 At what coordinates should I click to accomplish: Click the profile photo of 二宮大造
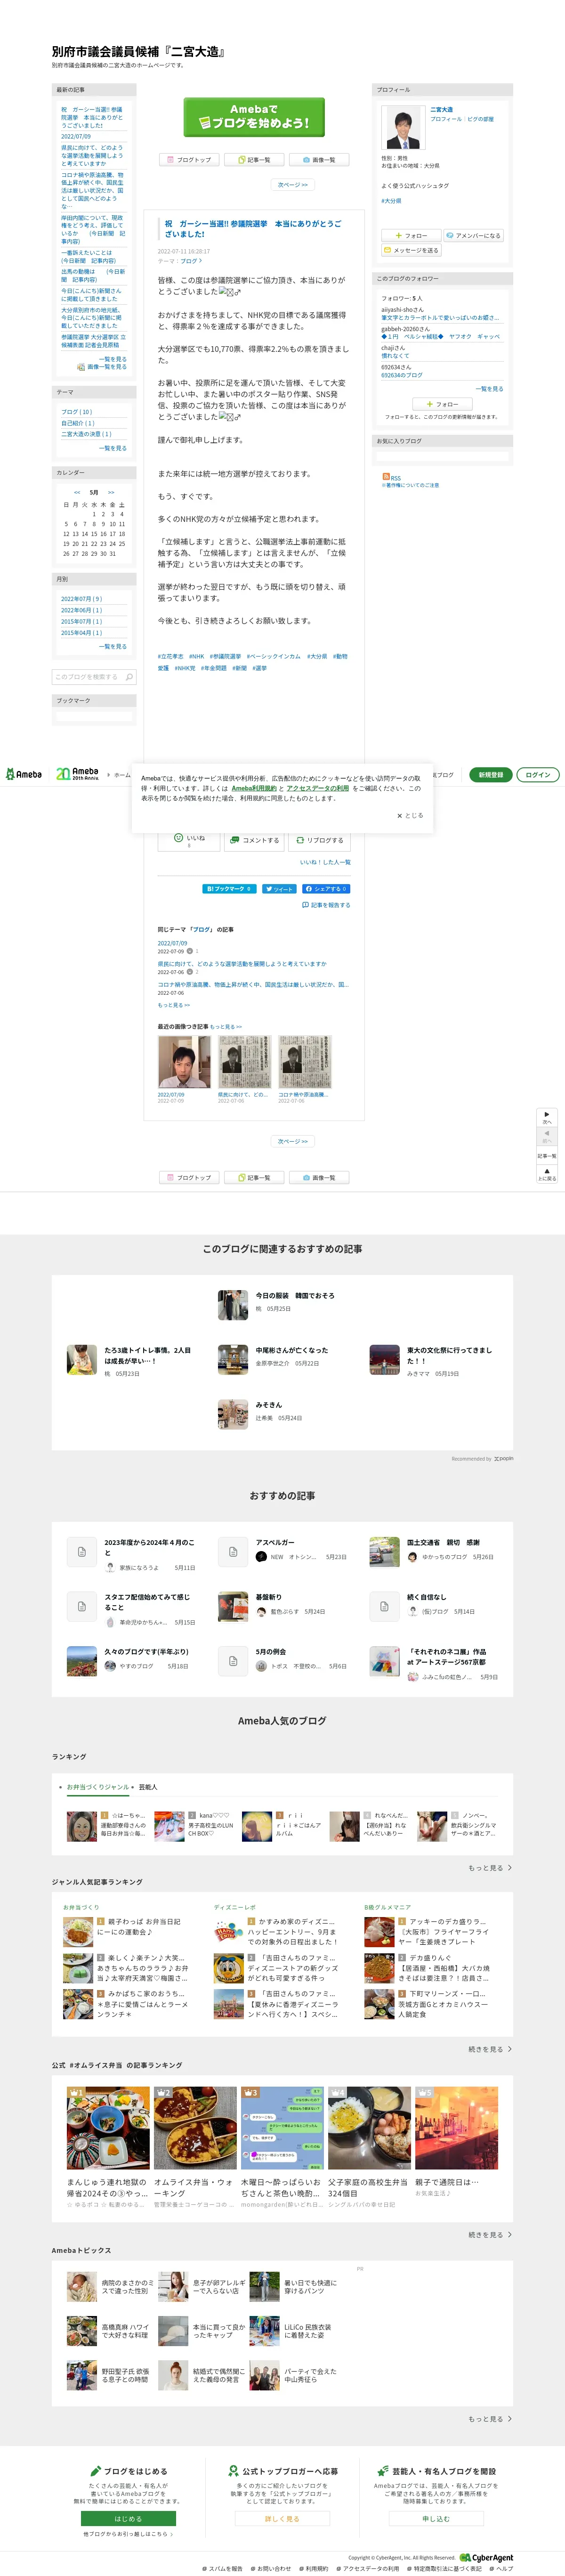[404, 127]
